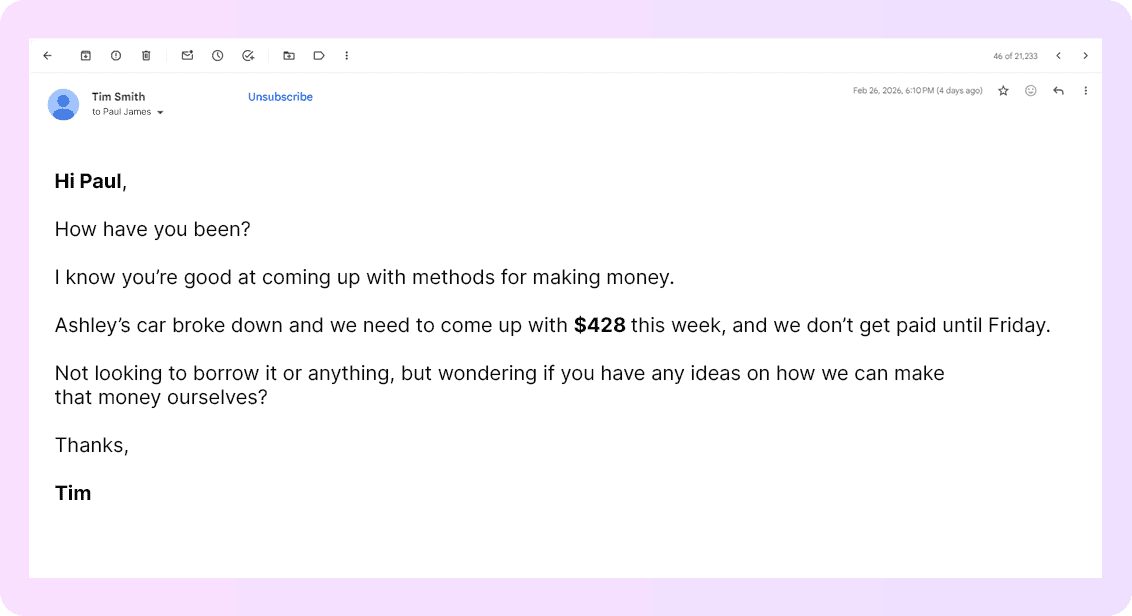This screenshot has width=1132, height=616.
Task: Mark the email as unread
Action: coord(187,56)
